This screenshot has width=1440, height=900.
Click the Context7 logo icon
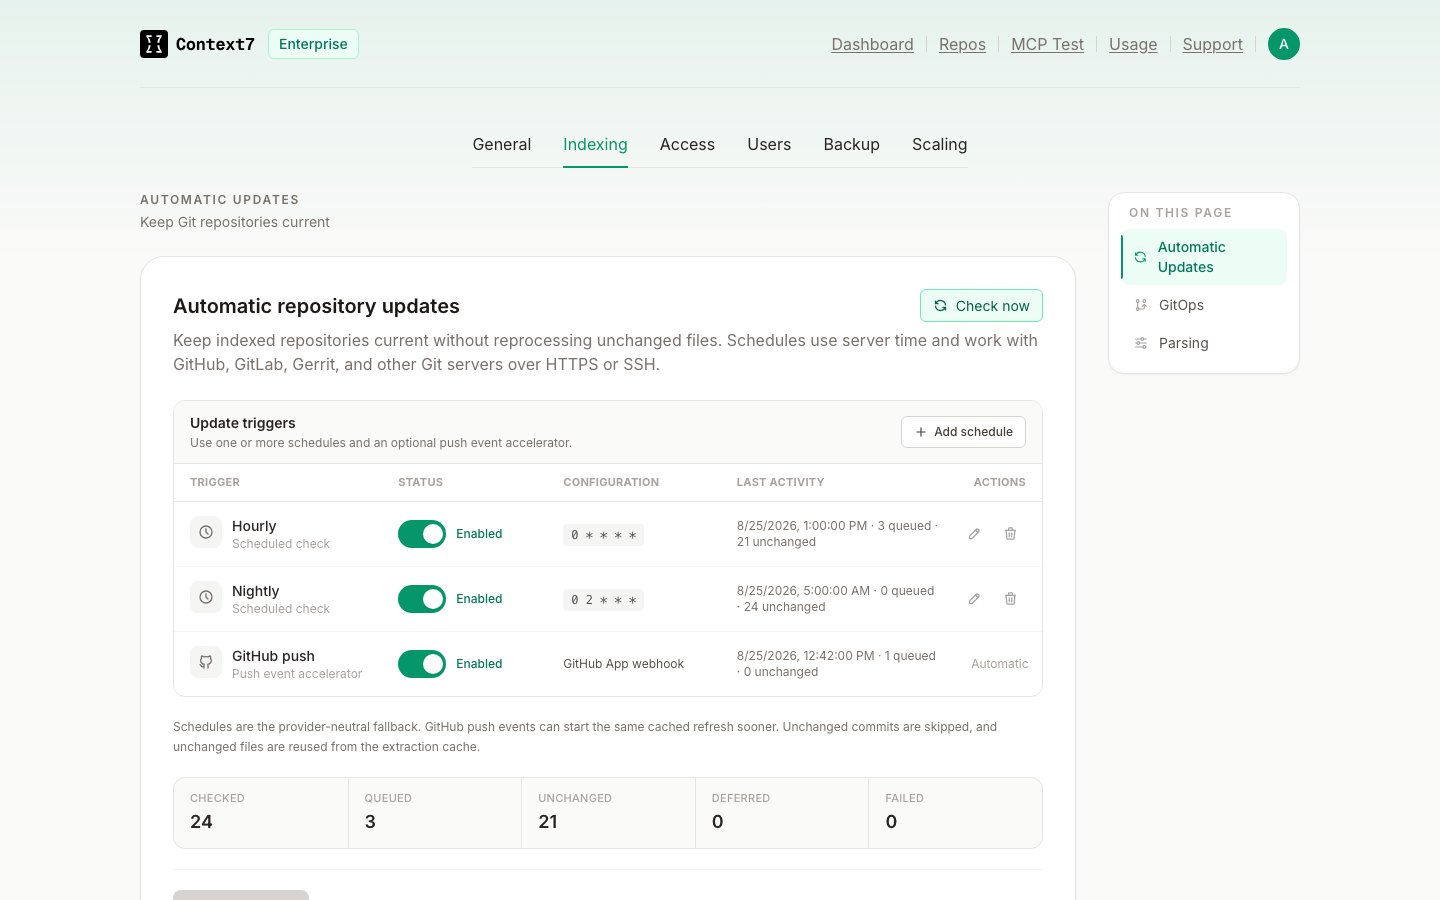(x=154, y=44)
